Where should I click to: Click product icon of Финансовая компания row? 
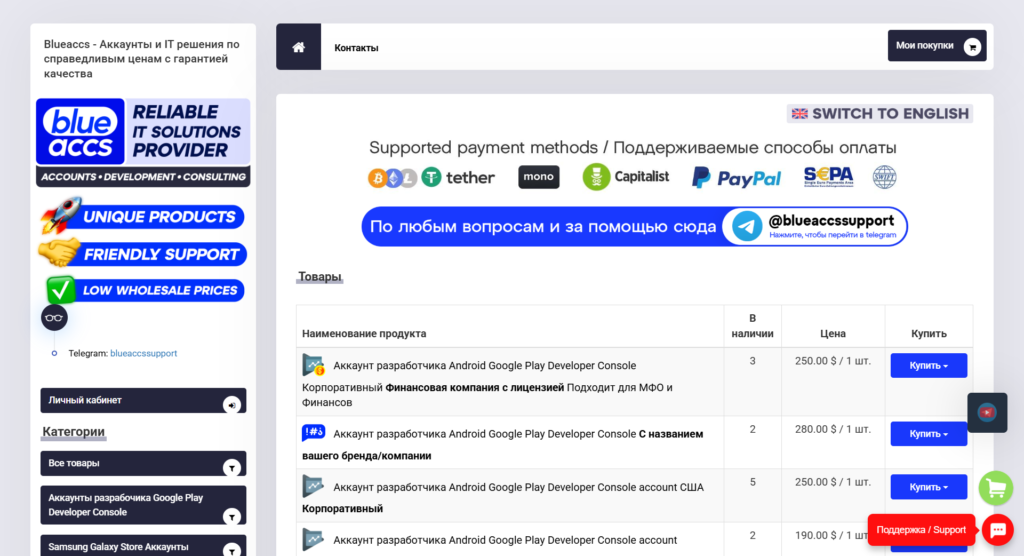pyautogui.click(x=313, y=365)
